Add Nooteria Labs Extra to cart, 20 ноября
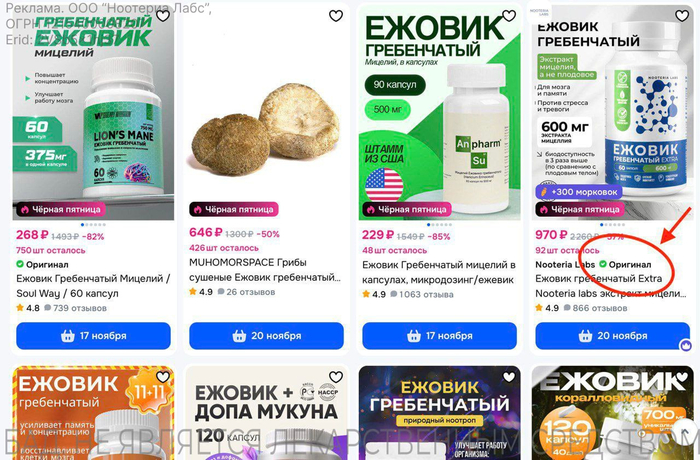This screenshot has width=700, height=460. pyautogui.click(x=612, y=336)
